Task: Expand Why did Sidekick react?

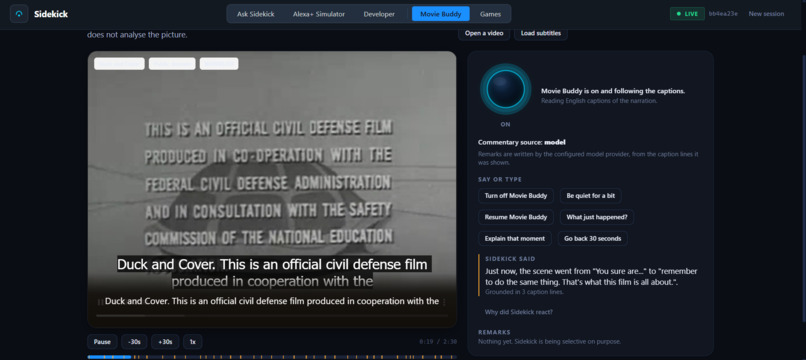Action: click(x=519, y=312)
